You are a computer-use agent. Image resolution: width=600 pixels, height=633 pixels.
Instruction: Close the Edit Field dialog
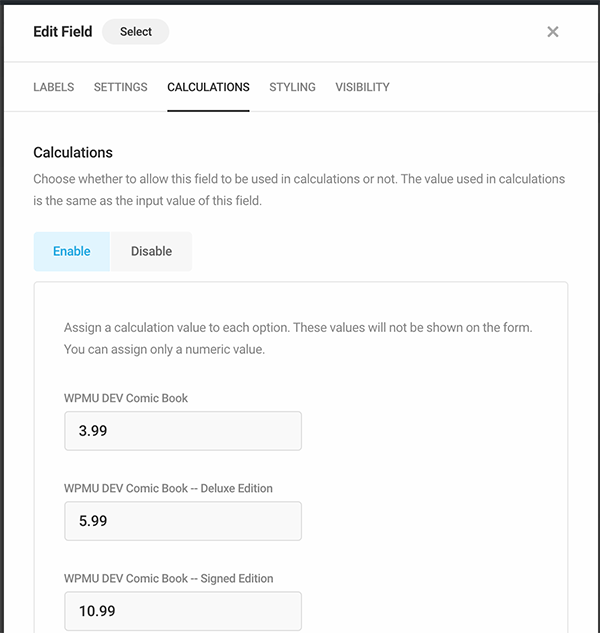point(552,32)
